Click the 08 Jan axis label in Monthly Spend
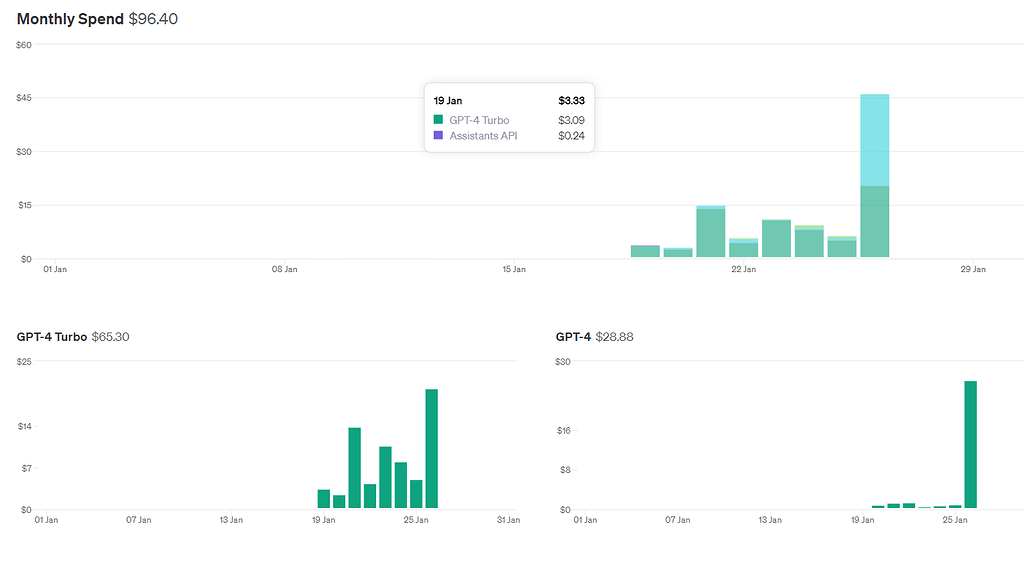Screen dimensions: 1024x567 [x=285, y=269]
